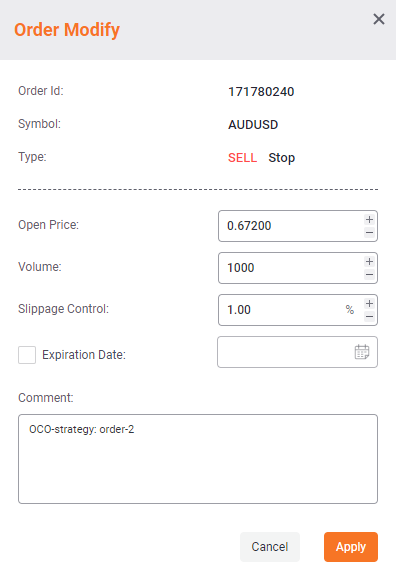Click the order ID number 171780240
The height and width of the screenshot is (572, 396).
pyautogui.click(x=261, y=92)
